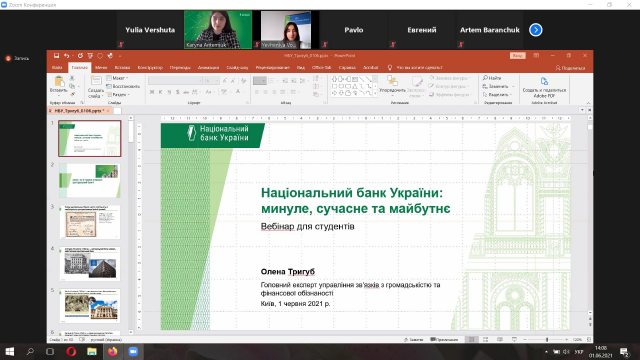640x360 pixels.
Task: Click the Format Painter brush icon
Action: click(x=72, y=94)
